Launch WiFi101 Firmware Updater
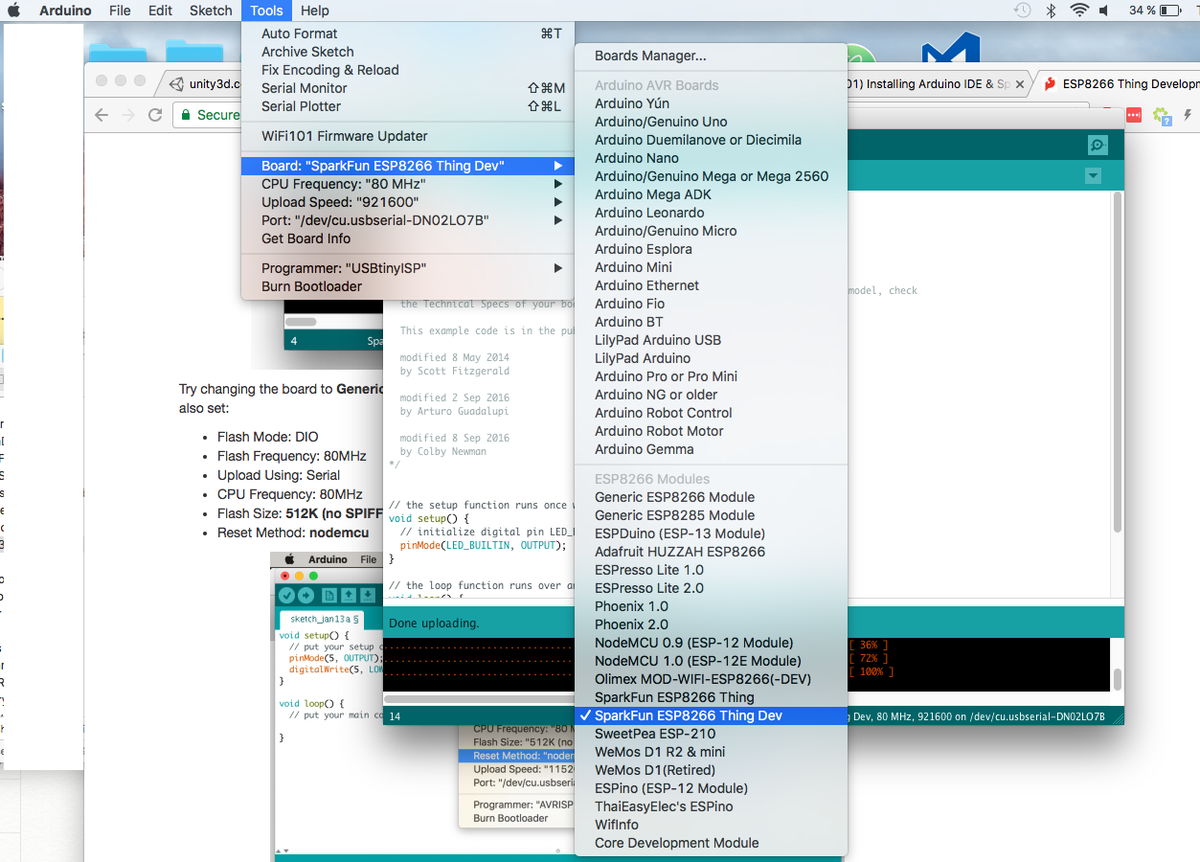The image size is (1200, 862). [x=408, y=136]
